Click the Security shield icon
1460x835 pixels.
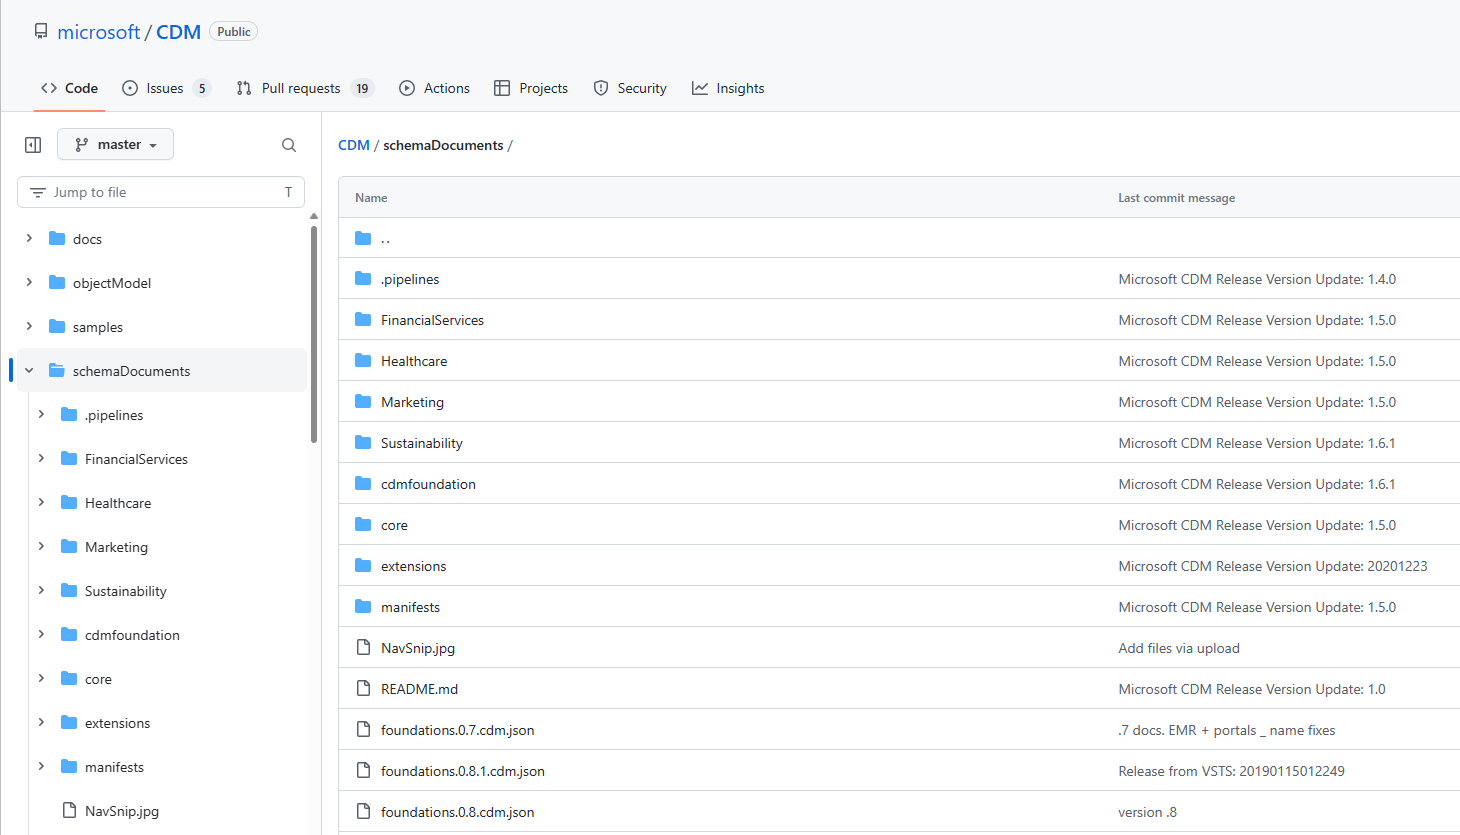point(601,88)
